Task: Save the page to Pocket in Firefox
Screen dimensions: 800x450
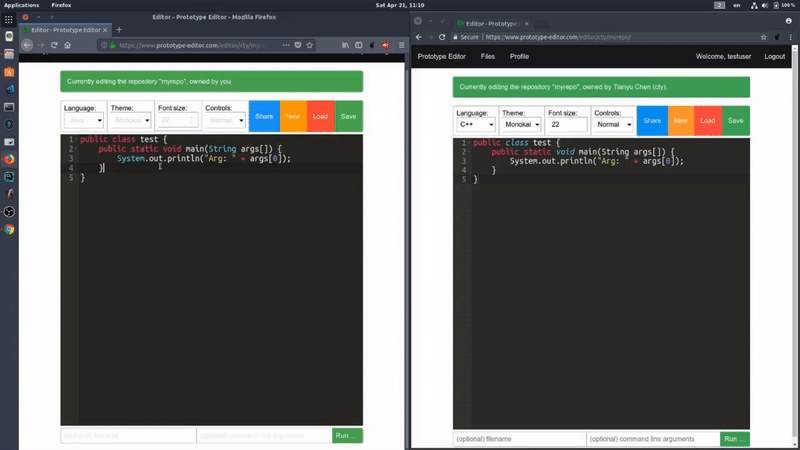Action: point(298,45)
